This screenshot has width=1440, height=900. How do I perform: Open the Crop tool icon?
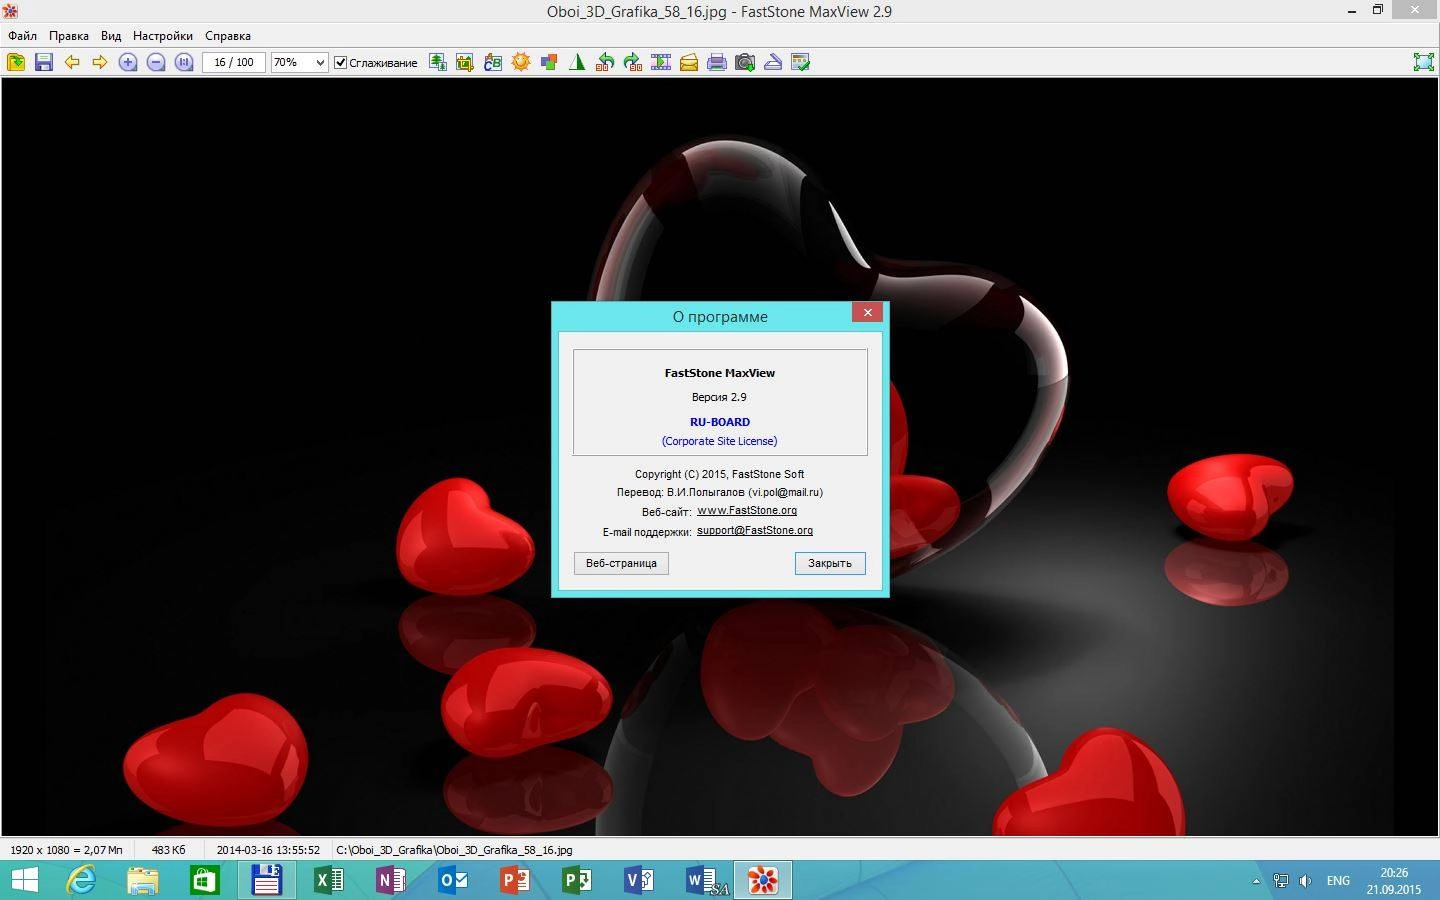click(465, 62)
